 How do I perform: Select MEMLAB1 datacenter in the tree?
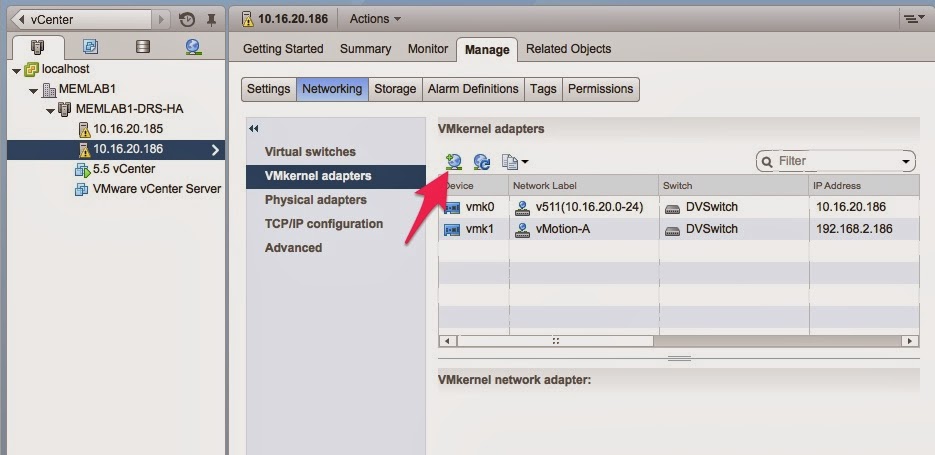pyautogui.click(x=87, y=89)
